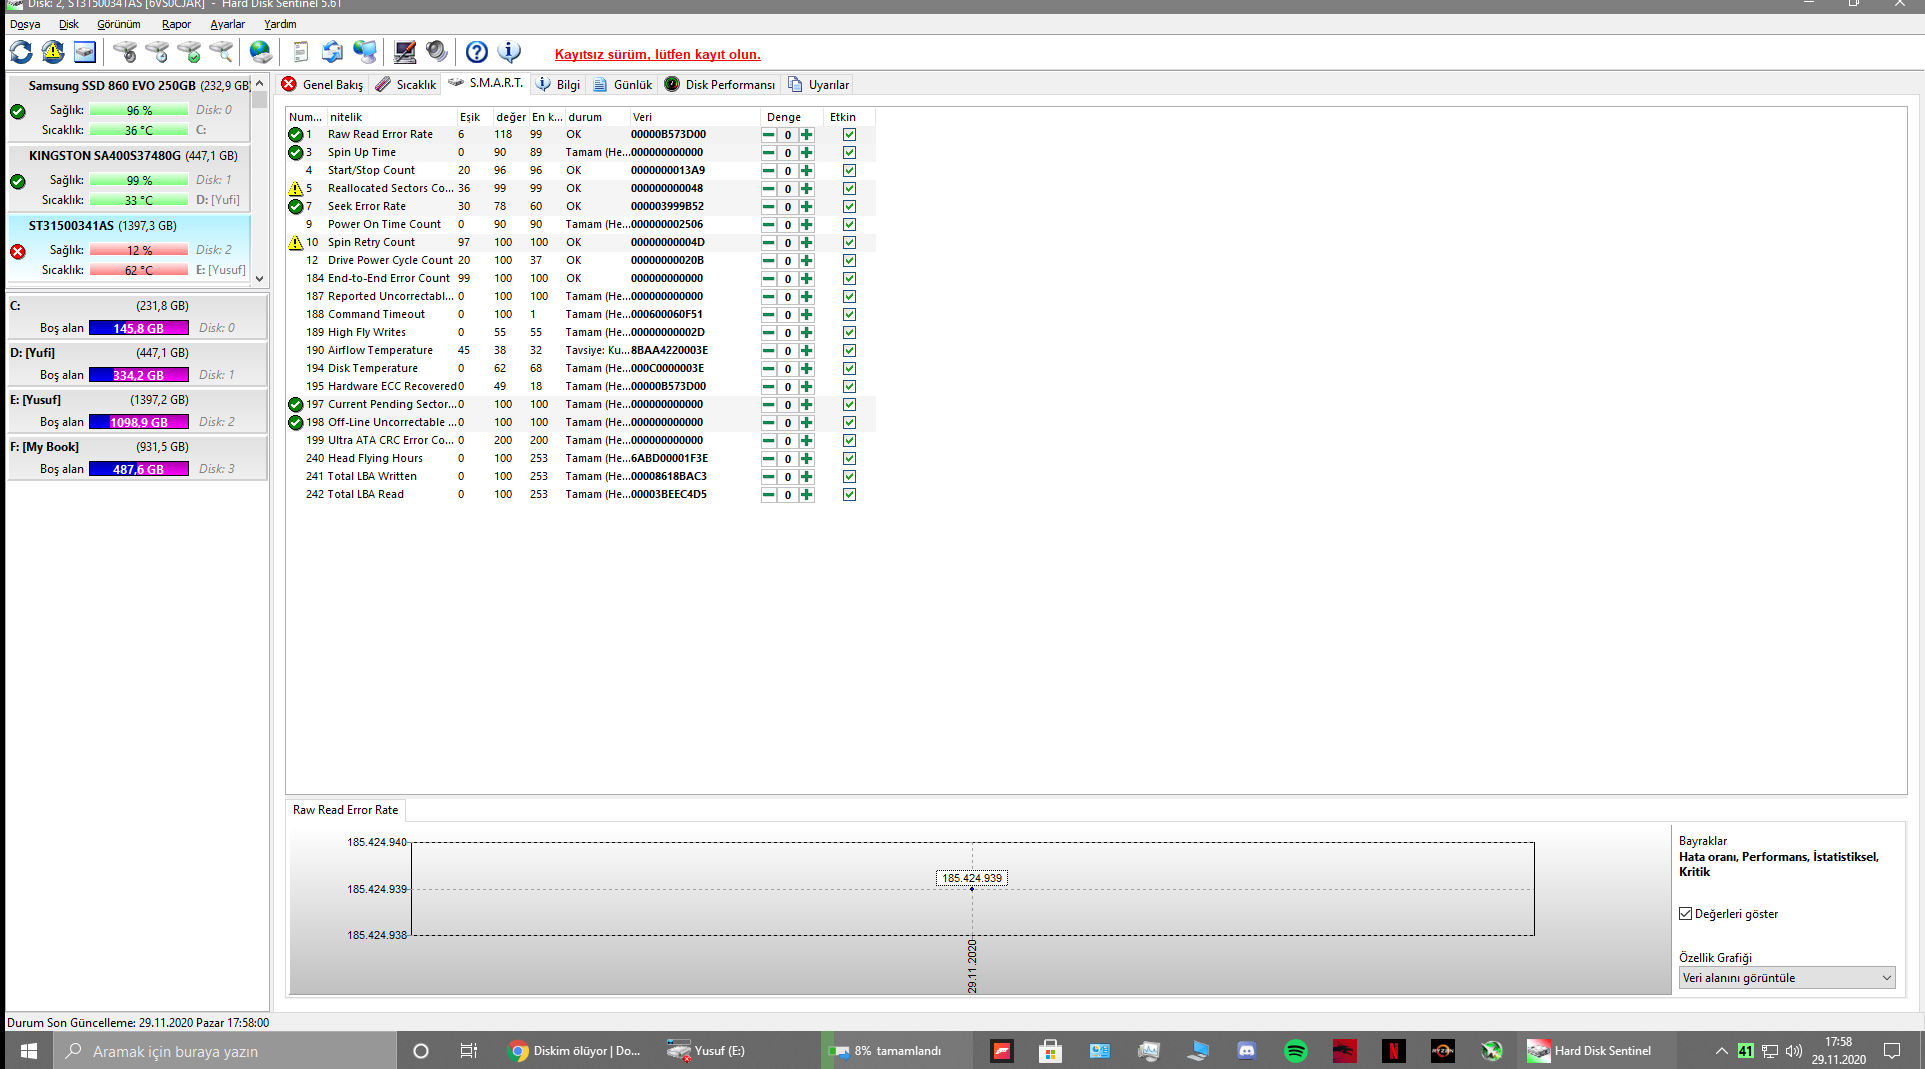Click the Windows Start button
Screen dimensions: 1925x1069
29,1051
